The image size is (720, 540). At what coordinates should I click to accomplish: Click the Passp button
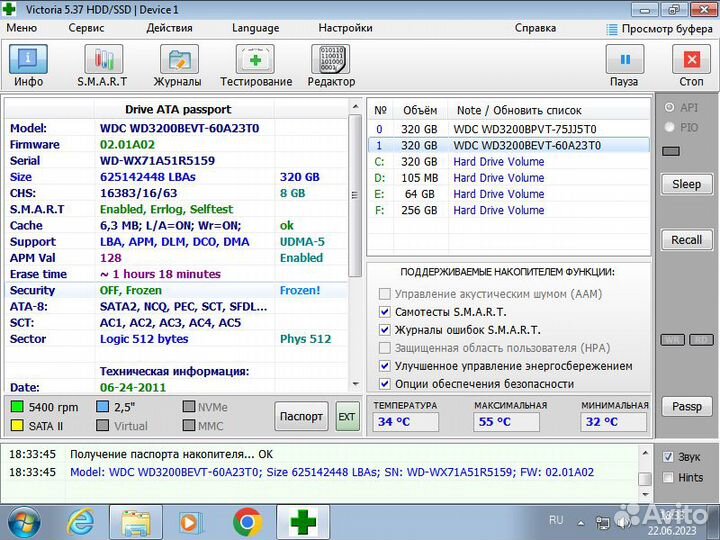[x=687, y=406]
